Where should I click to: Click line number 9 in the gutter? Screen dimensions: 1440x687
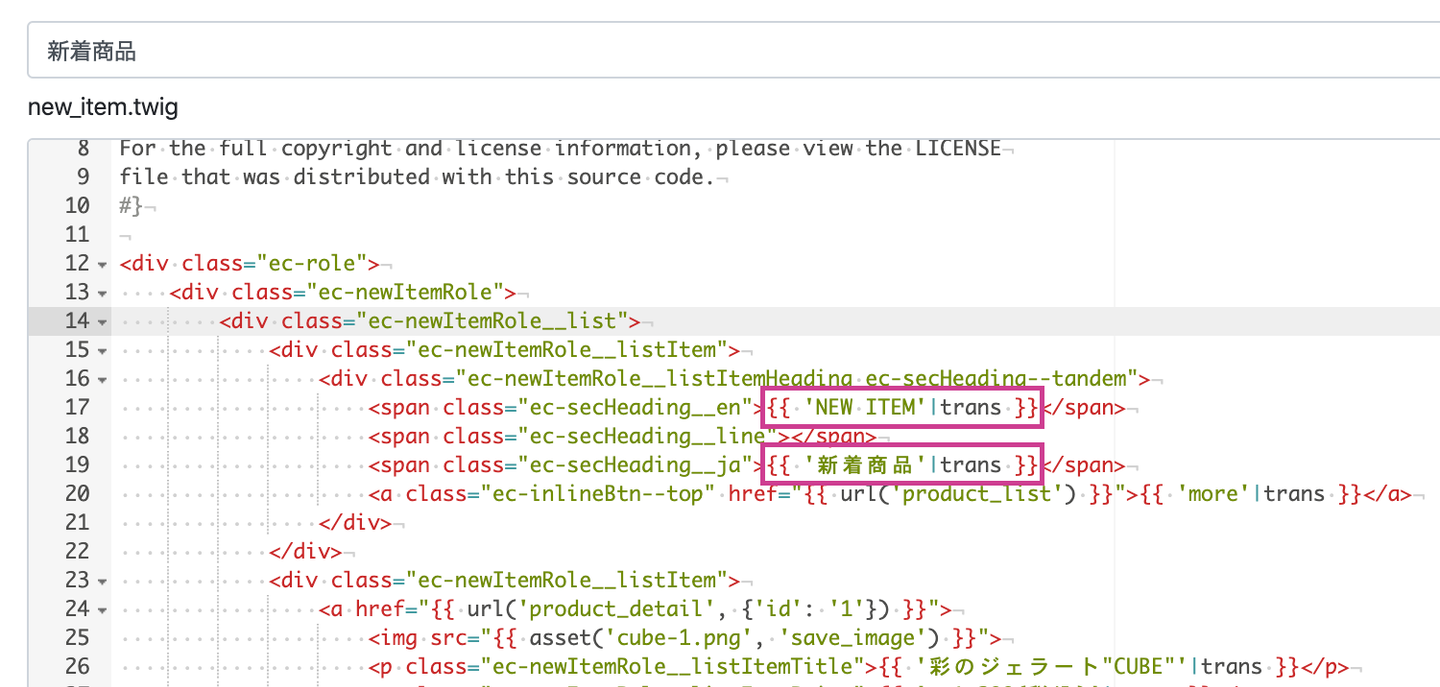point(84,177)
